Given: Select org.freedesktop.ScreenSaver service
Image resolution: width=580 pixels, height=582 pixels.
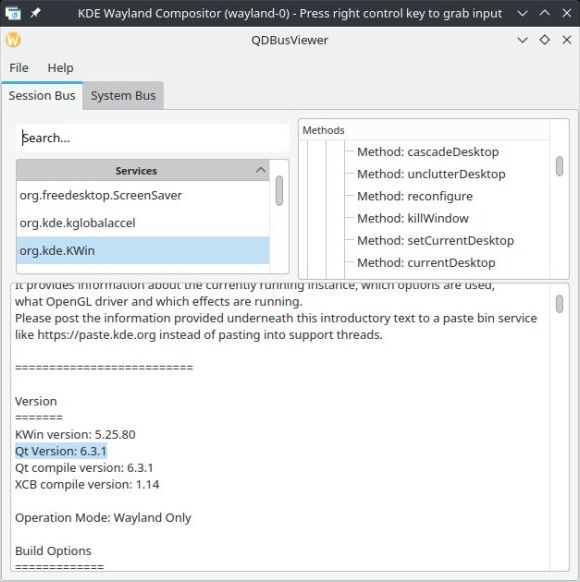Looking at the screenshot, I should 143,195.
